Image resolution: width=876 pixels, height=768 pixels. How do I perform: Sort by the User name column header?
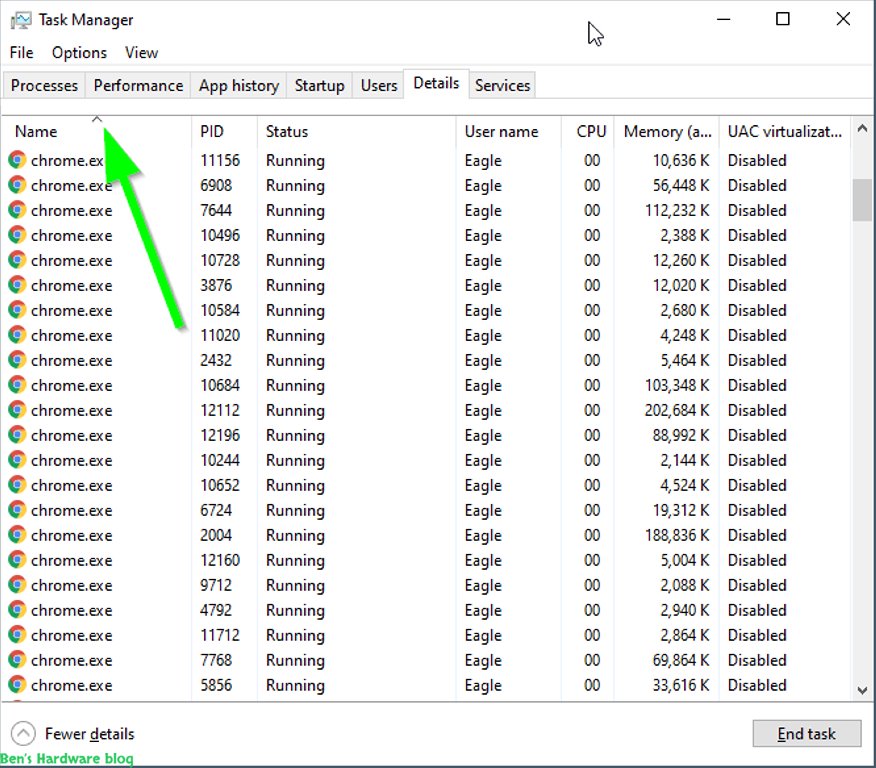click(508, 131)
